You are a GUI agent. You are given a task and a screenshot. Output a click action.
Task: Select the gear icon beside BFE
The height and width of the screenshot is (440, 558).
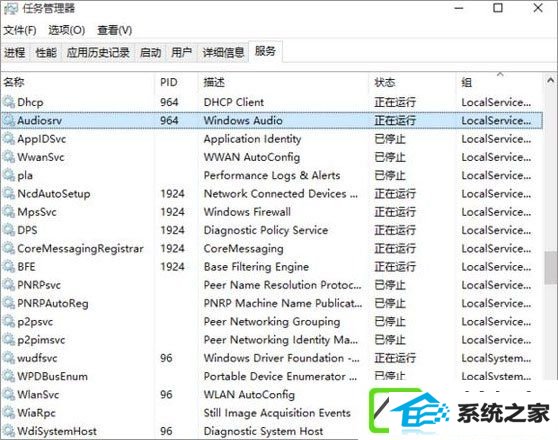(9, 267)
